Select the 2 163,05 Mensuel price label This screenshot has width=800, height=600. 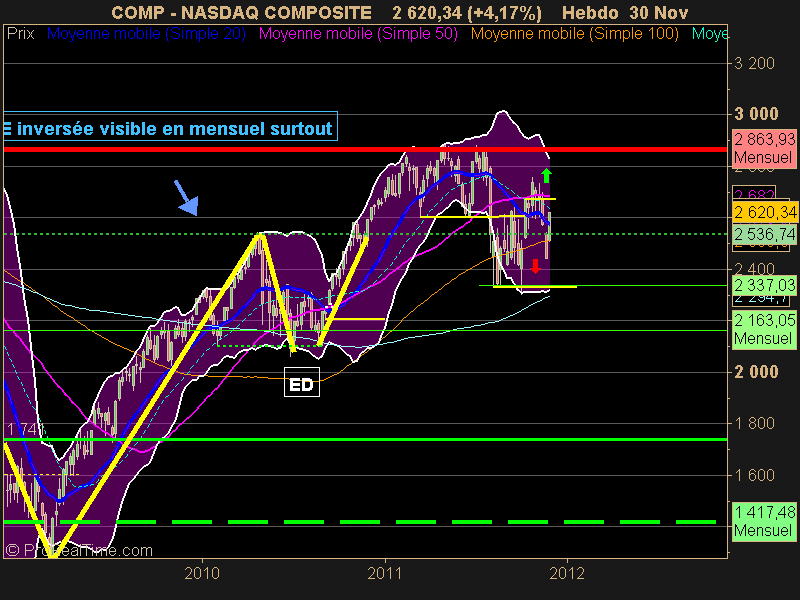(764, 329)
